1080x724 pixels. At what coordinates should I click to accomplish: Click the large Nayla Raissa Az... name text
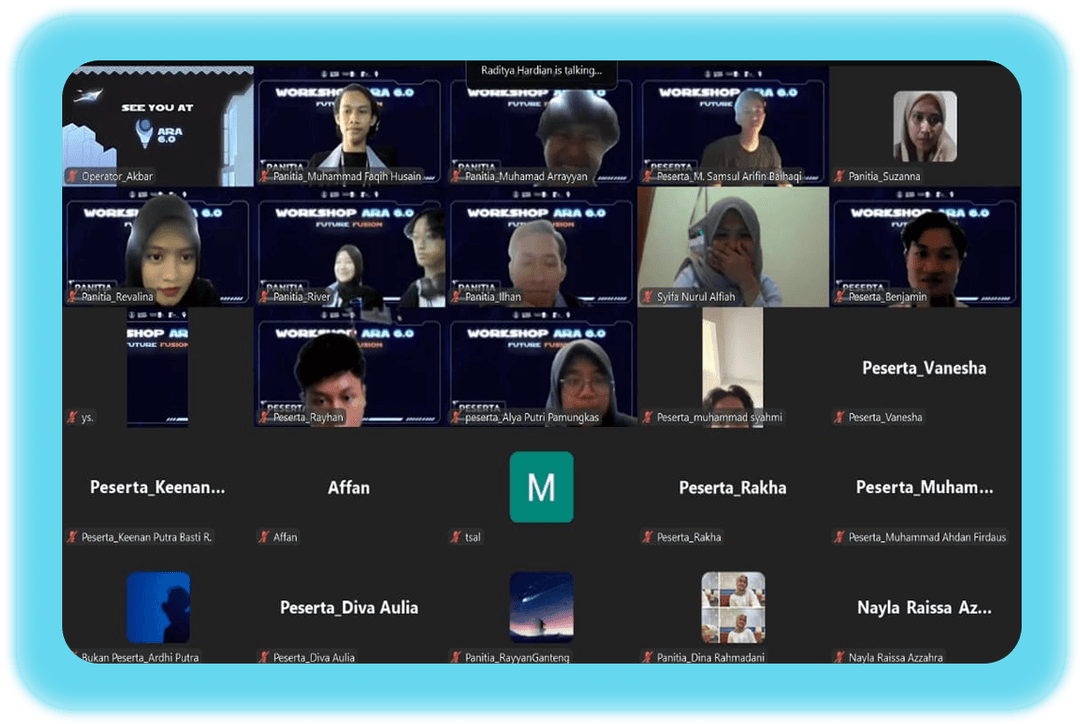tap(924, 608)
